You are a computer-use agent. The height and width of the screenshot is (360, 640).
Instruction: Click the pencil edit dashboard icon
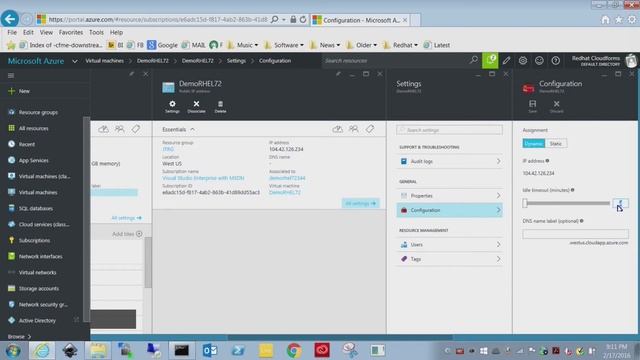click(x=507, y=60)
